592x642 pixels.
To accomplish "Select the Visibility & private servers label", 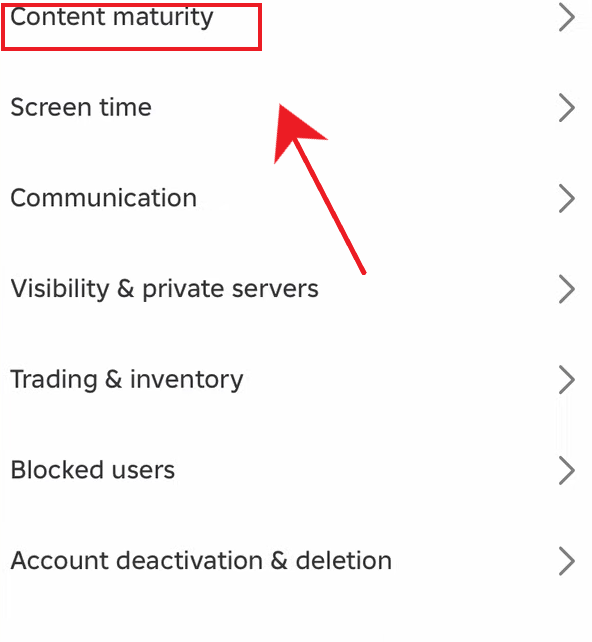I will click(x=164, y=289).
